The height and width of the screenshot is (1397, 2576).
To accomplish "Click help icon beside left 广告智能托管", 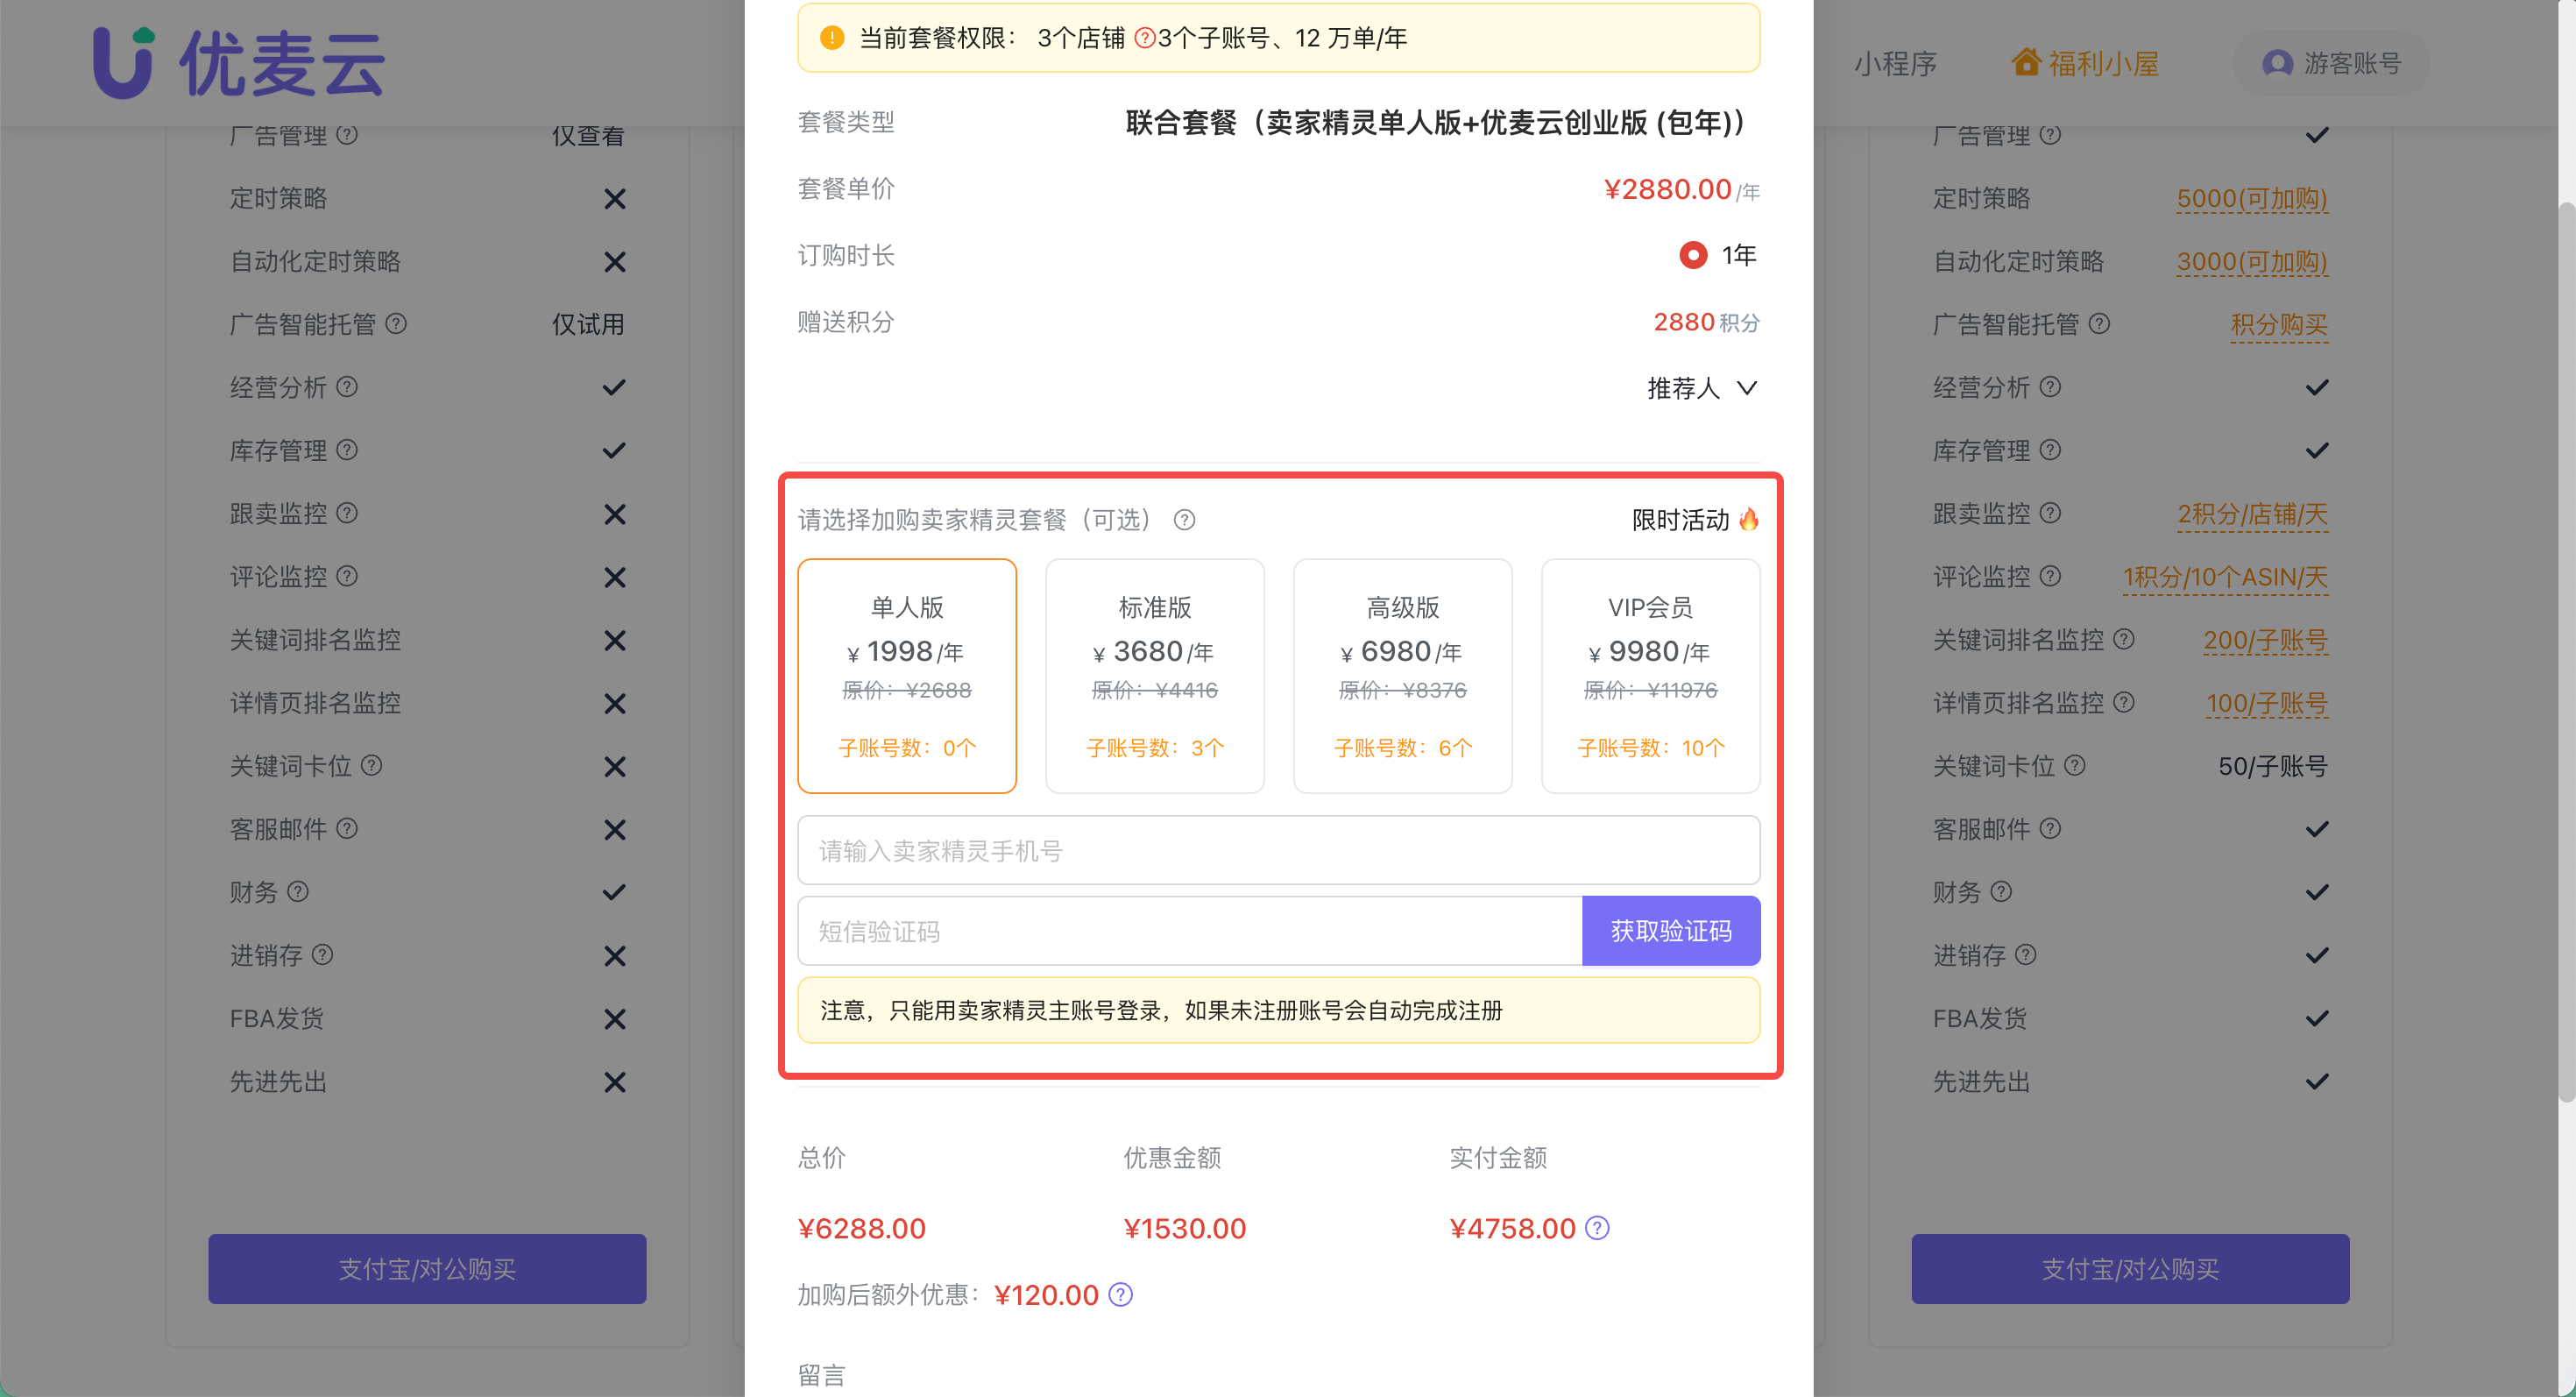I will 396,324.
